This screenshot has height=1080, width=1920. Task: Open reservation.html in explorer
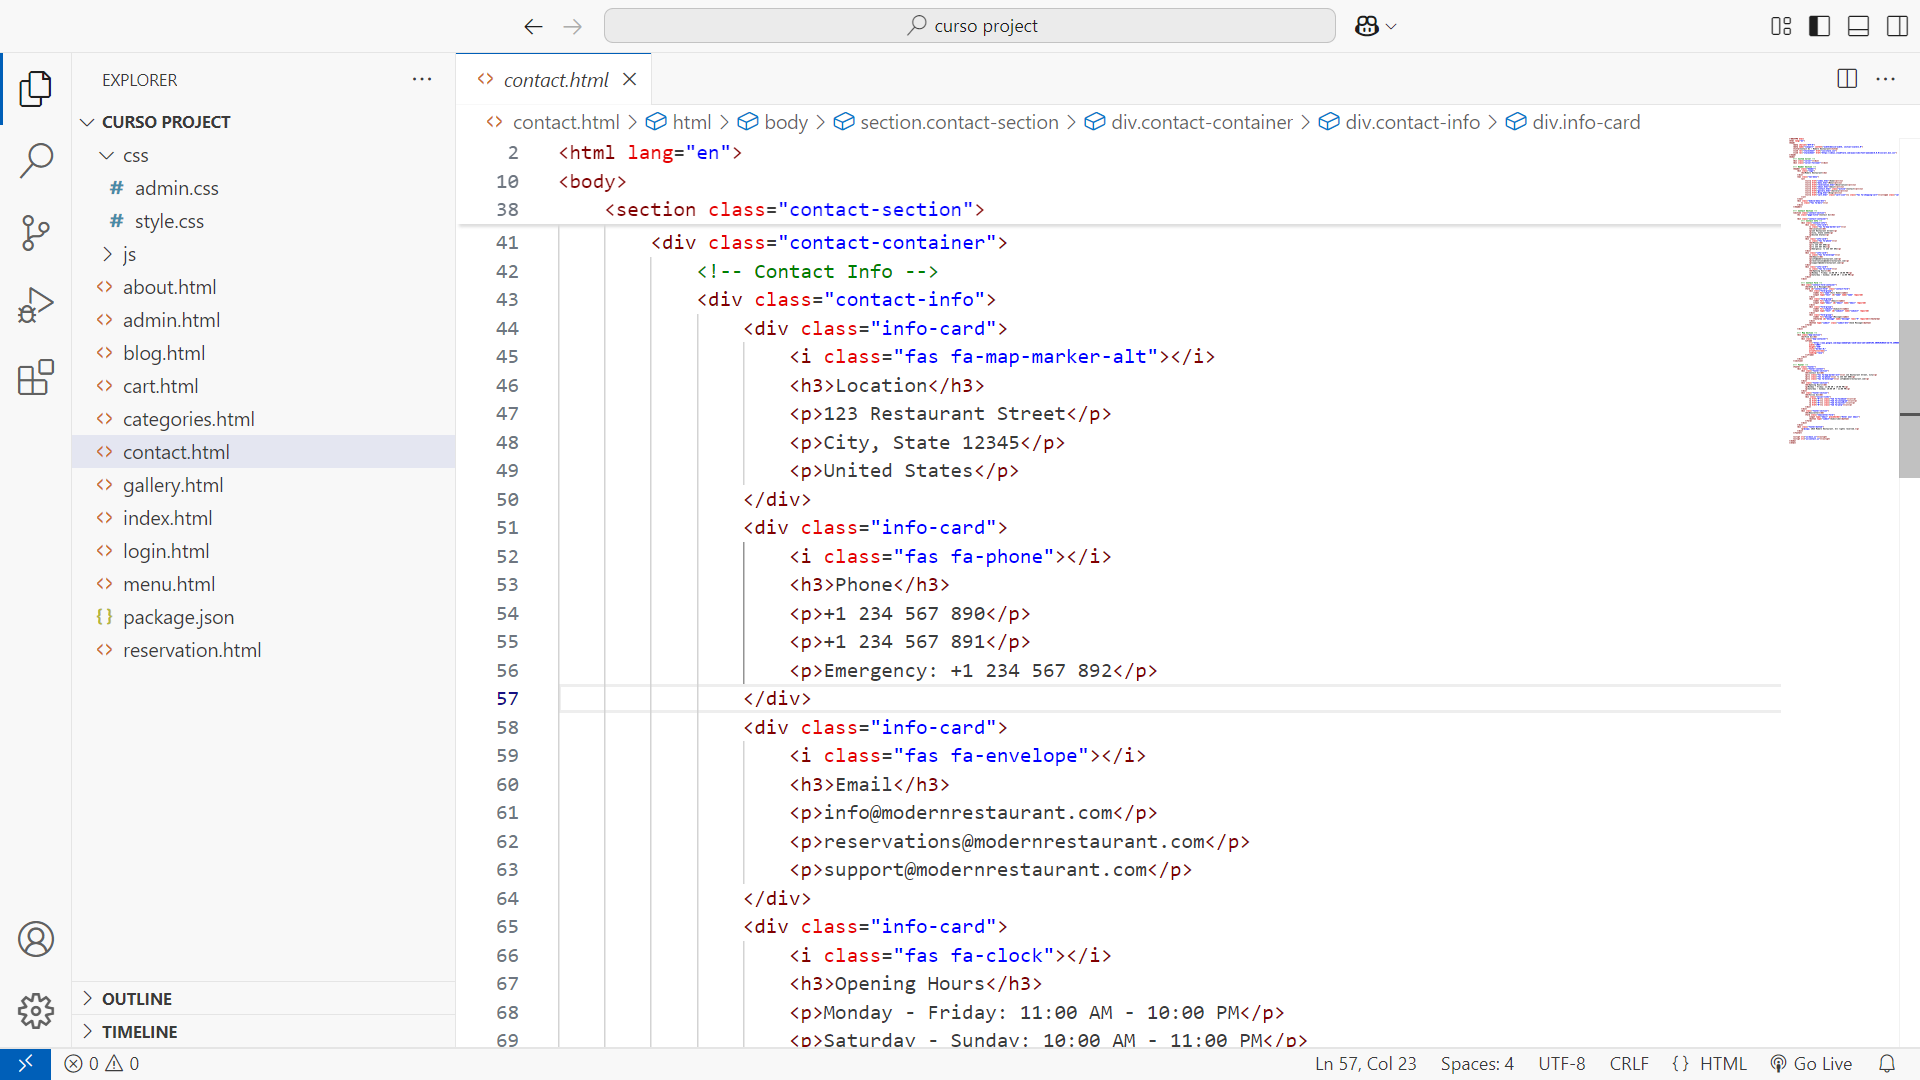tap(264, 650)
